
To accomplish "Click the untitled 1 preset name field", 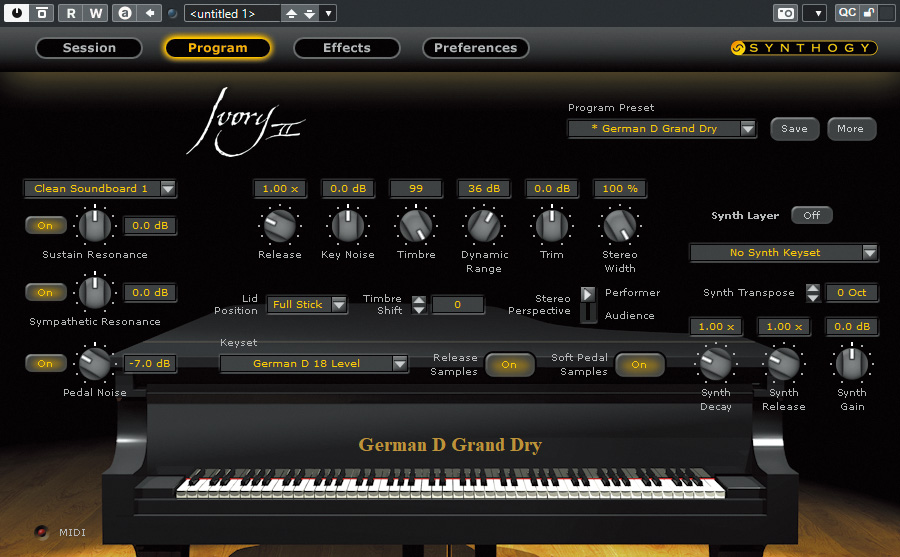I will click(232, 13).
